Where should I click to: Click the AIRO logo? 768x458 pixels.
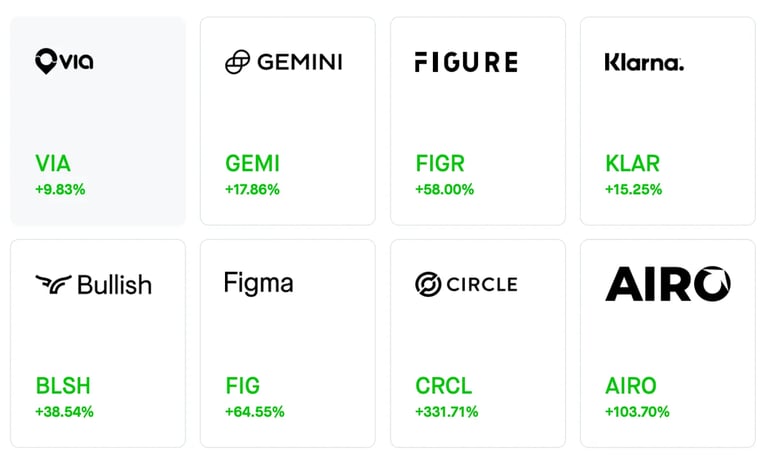[x=668, y=284]
